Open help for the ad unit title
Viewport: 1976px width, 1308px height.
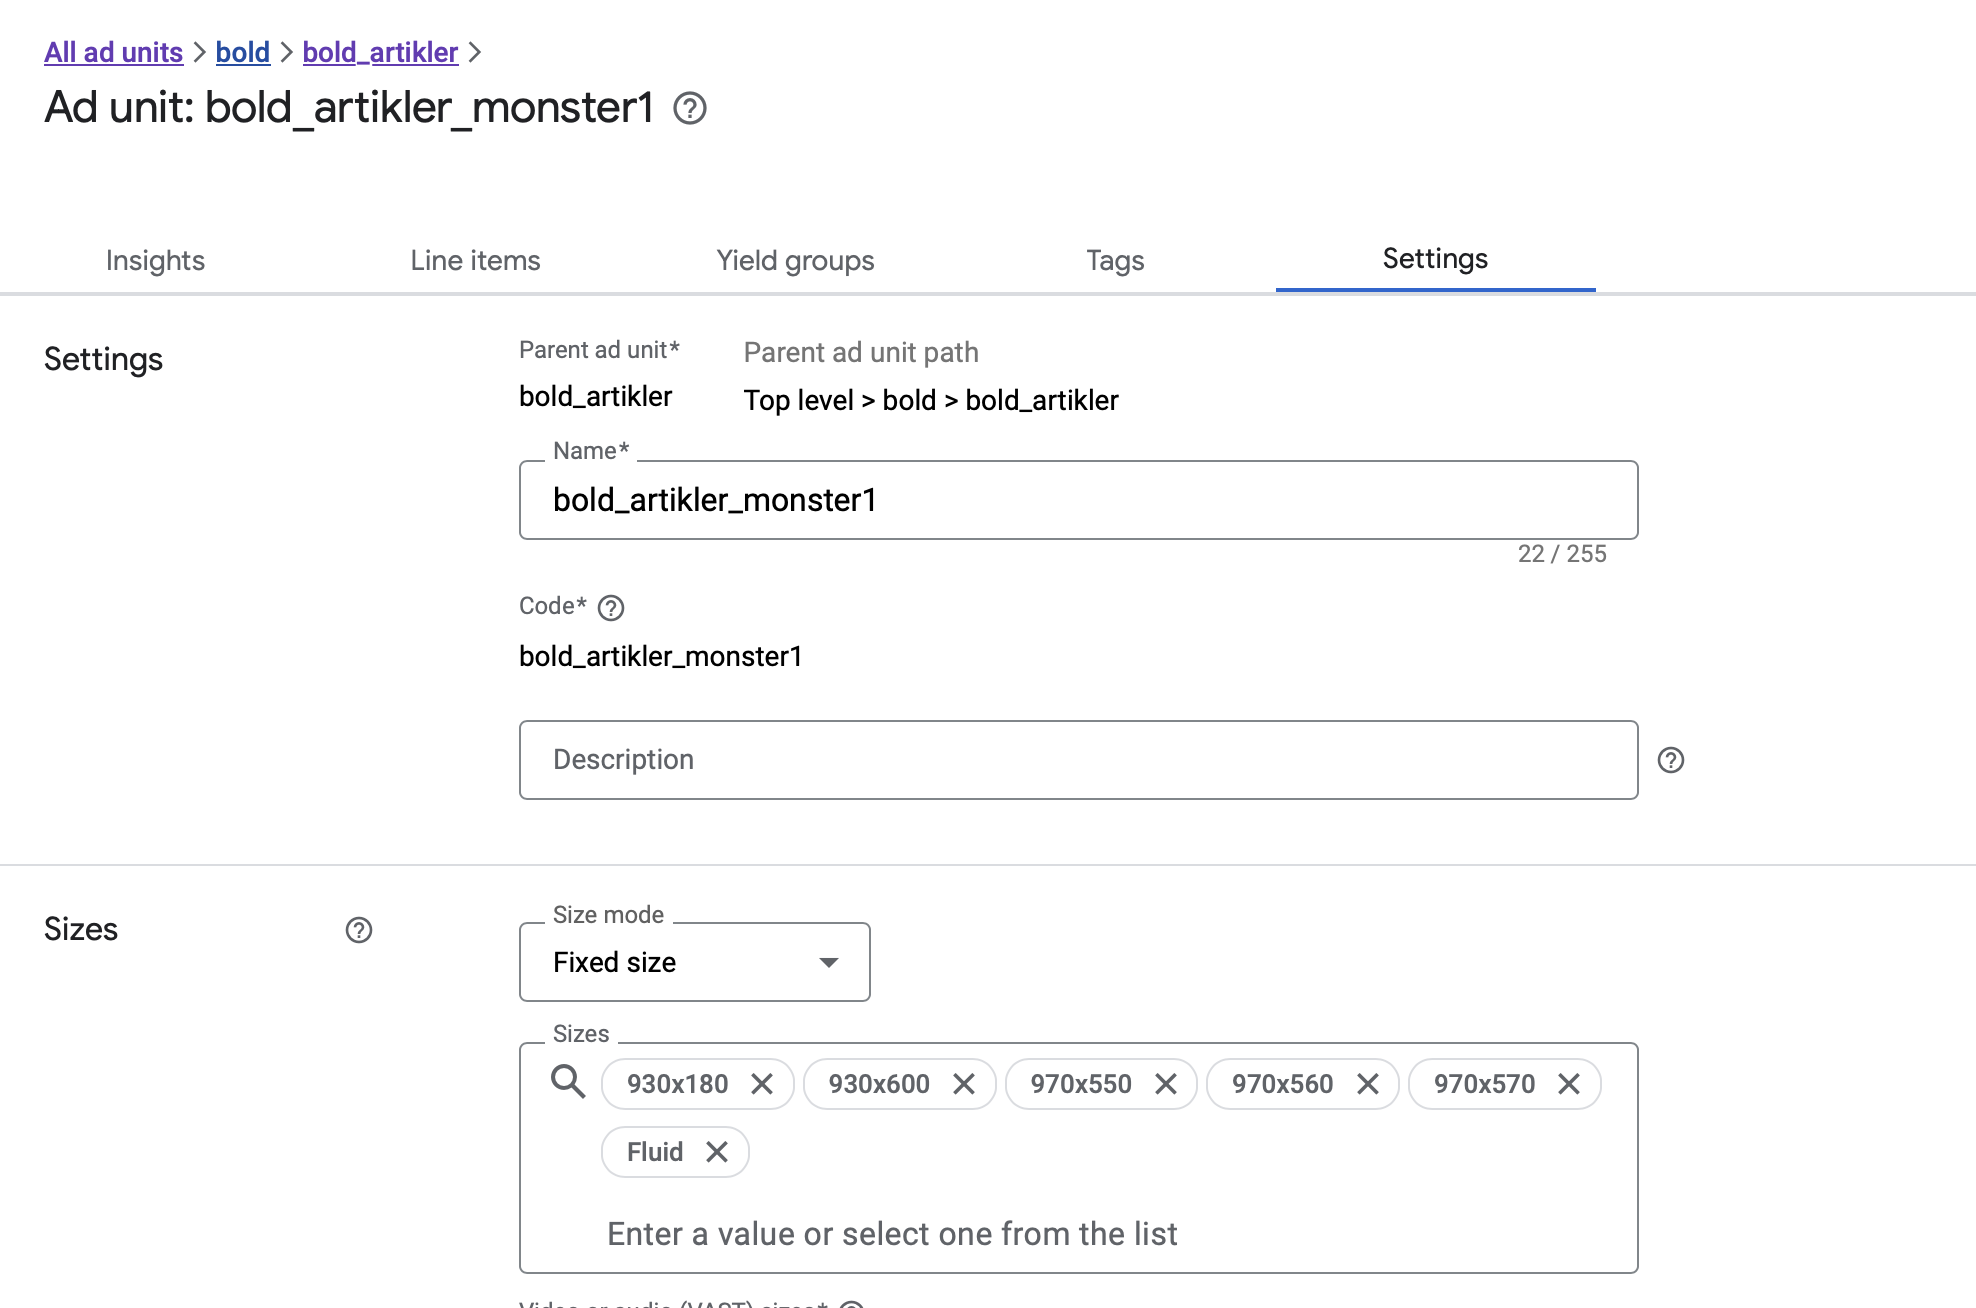point(691,107)
